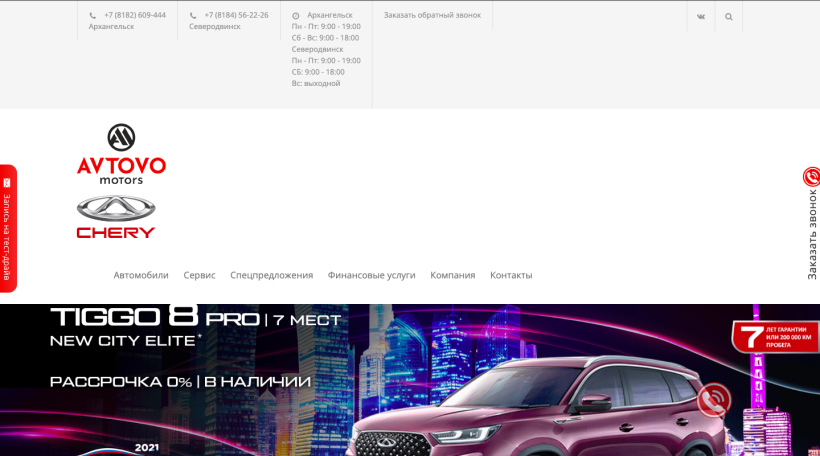Click the Пн - Пт: 9:00 - 19:00 Arkhangelsk hours
Screen dimensions: 820x456
326,27
